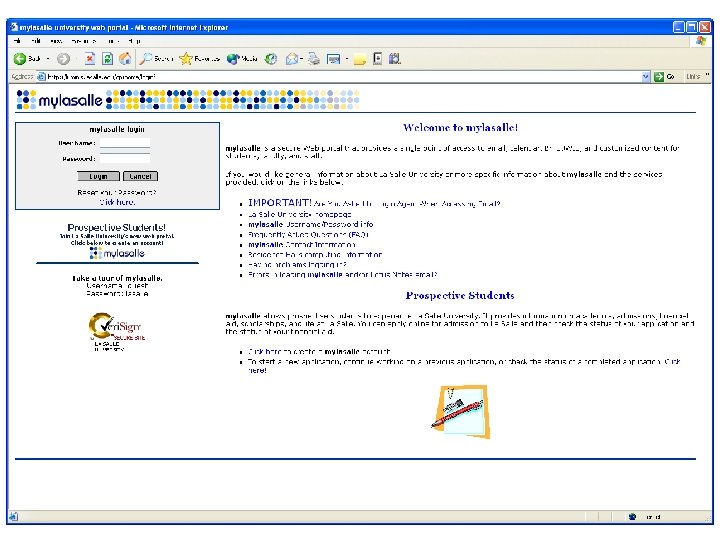Print the page with printer icon
The width and height of the screenshot is (720, 540).
click(x=314, y=59)
